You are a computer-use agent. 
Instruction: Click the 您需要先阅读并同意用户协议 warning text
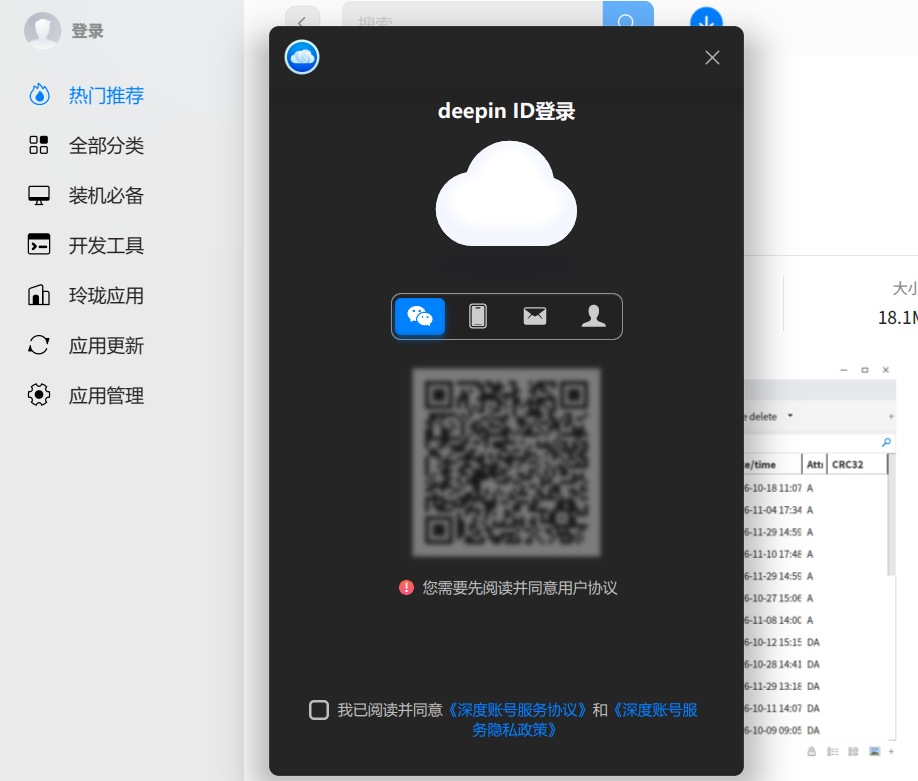pos(520,588)
